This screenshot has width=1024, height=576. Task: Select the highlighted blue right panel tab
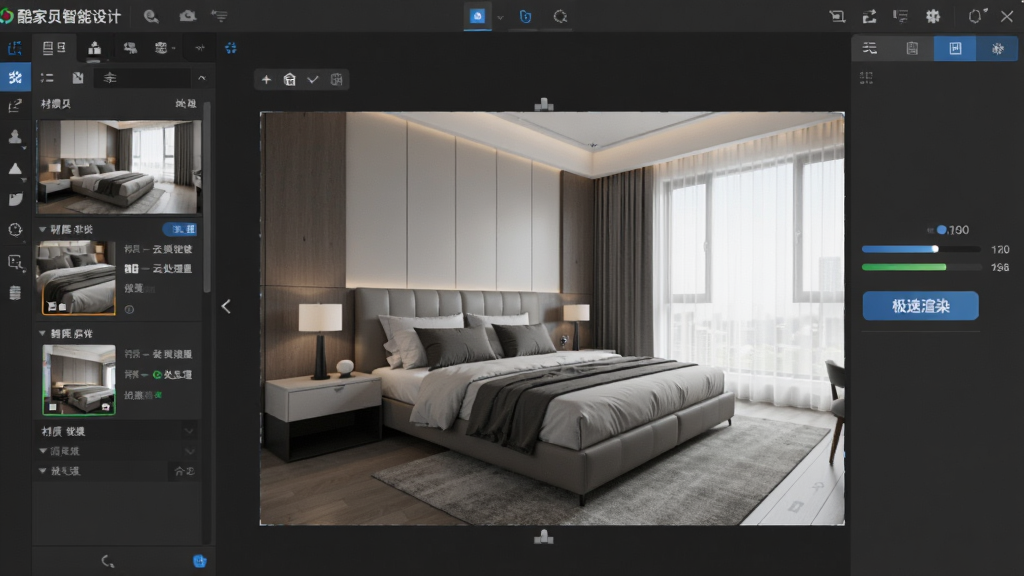pyautogui.click(x=955, y=48)
